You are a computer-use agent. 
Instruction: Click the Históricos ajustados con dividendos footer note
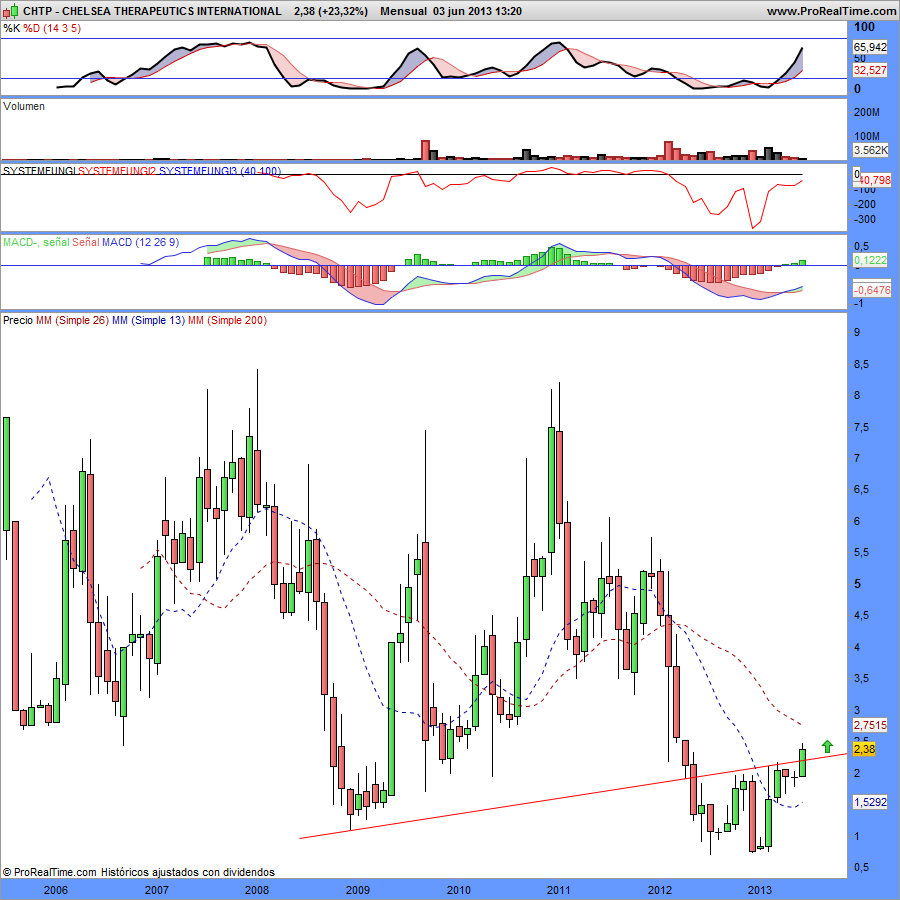[x=188, y=872]
